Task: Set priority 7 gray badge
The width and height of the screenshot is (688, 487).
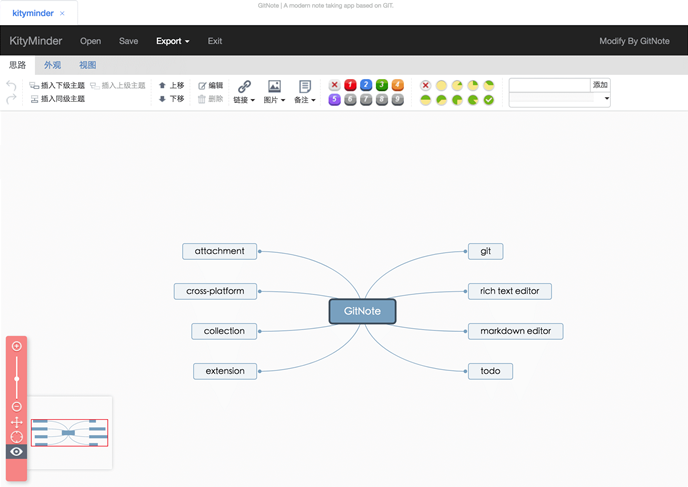Action: (366, 100)
